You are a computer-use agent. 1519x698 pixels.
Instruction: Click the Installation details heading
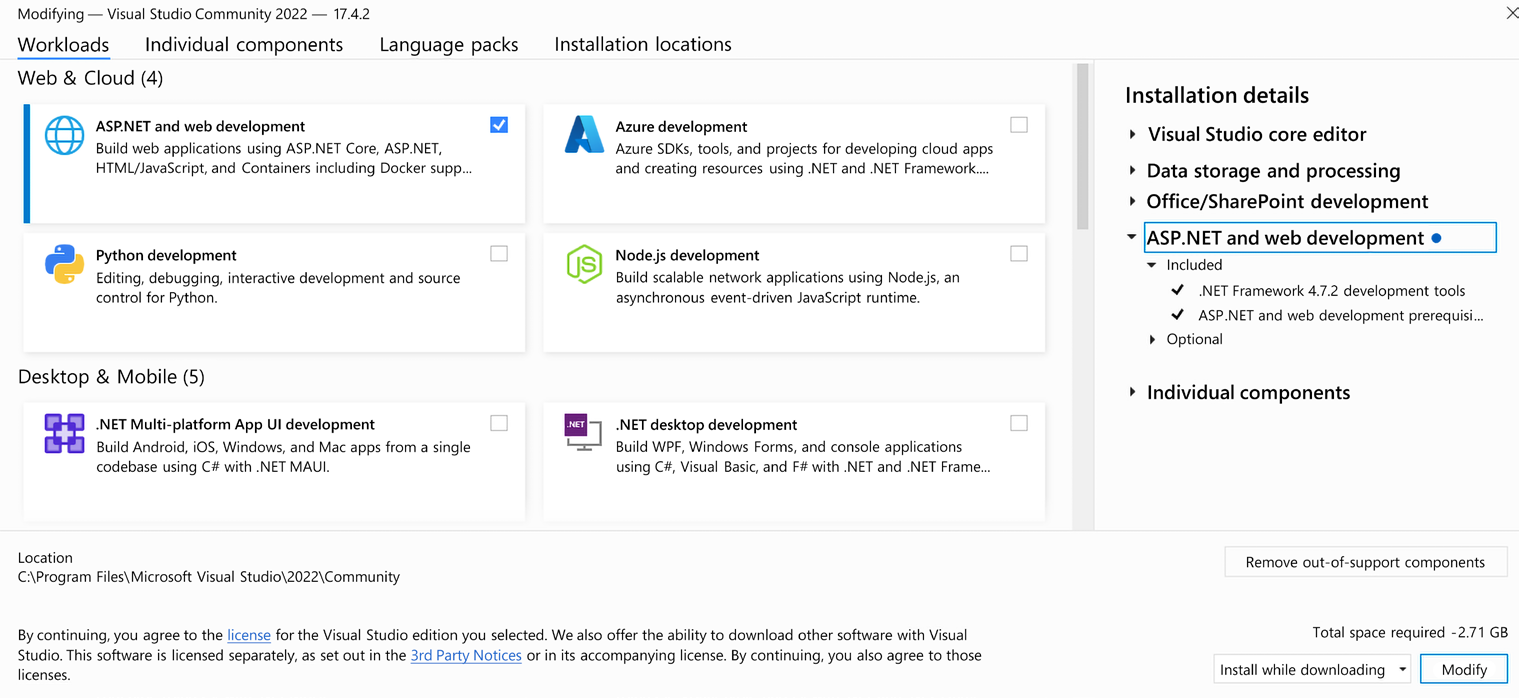1217,95
